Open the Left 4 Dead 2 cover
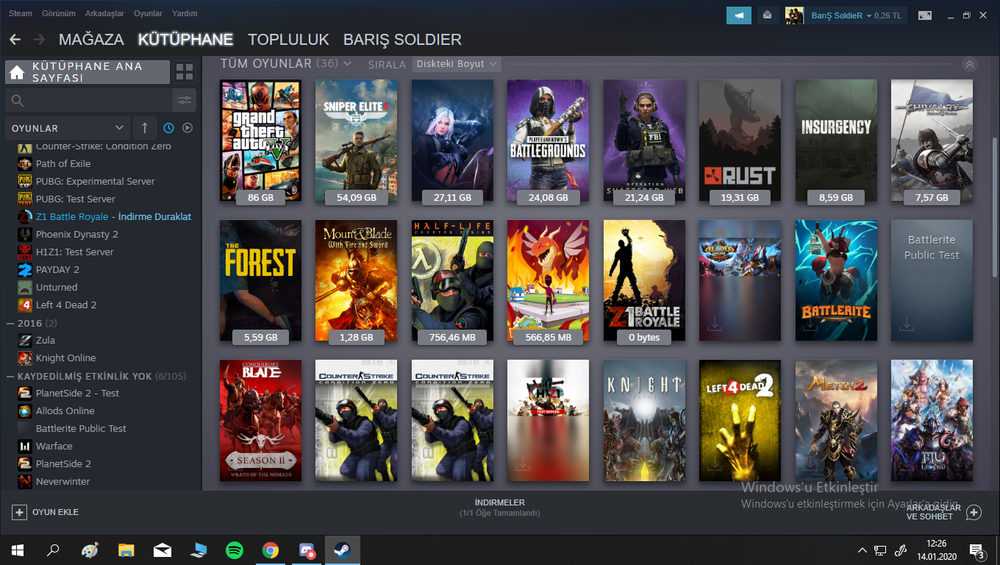This screenshot has height=565, width=1000. [740, 421]
